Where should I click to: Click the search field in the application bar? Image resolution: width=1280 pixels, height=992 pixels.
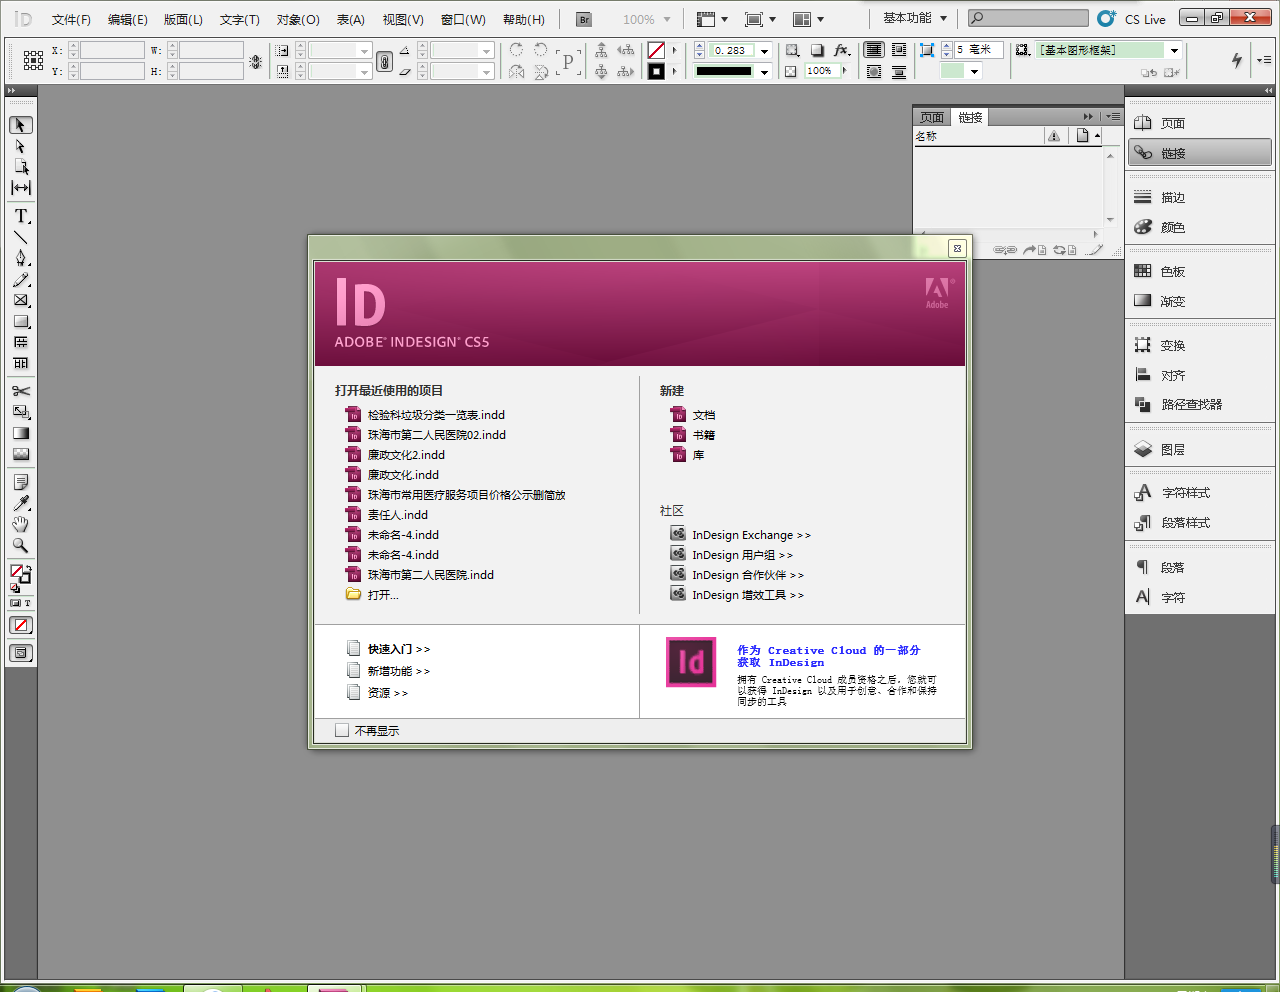coord(1029,18)
